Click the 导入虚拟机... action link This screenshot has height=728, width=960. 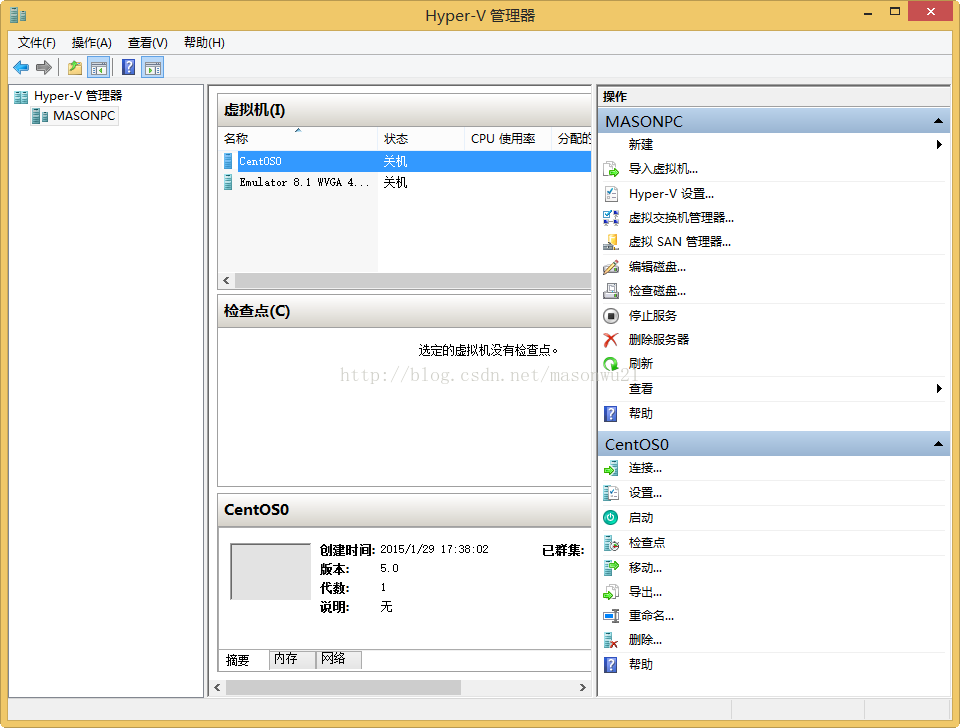tap(663, 169)
